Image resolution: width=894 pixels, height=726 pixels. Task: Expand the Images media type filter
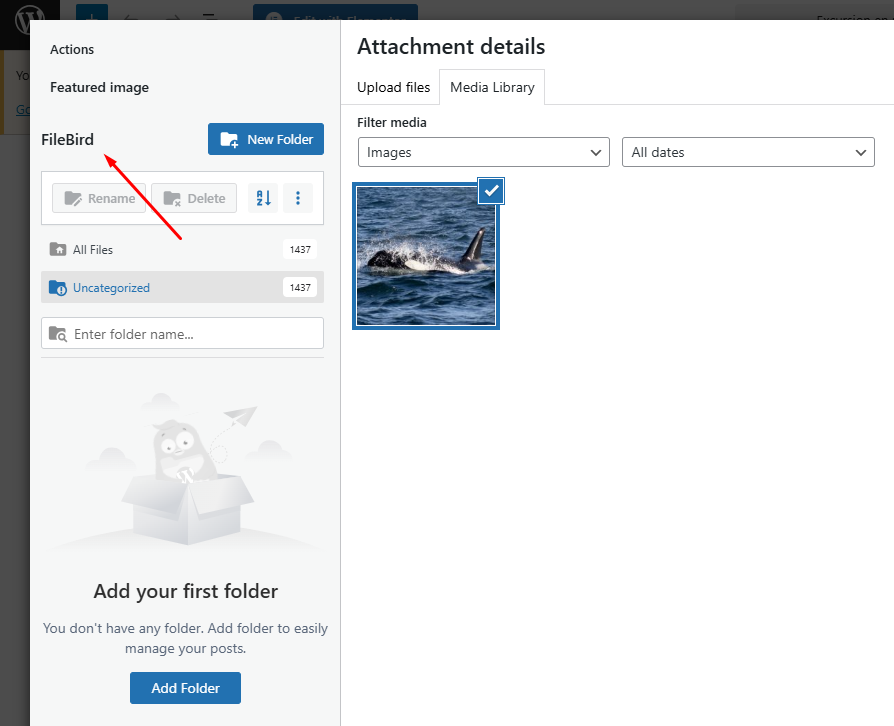484,153
